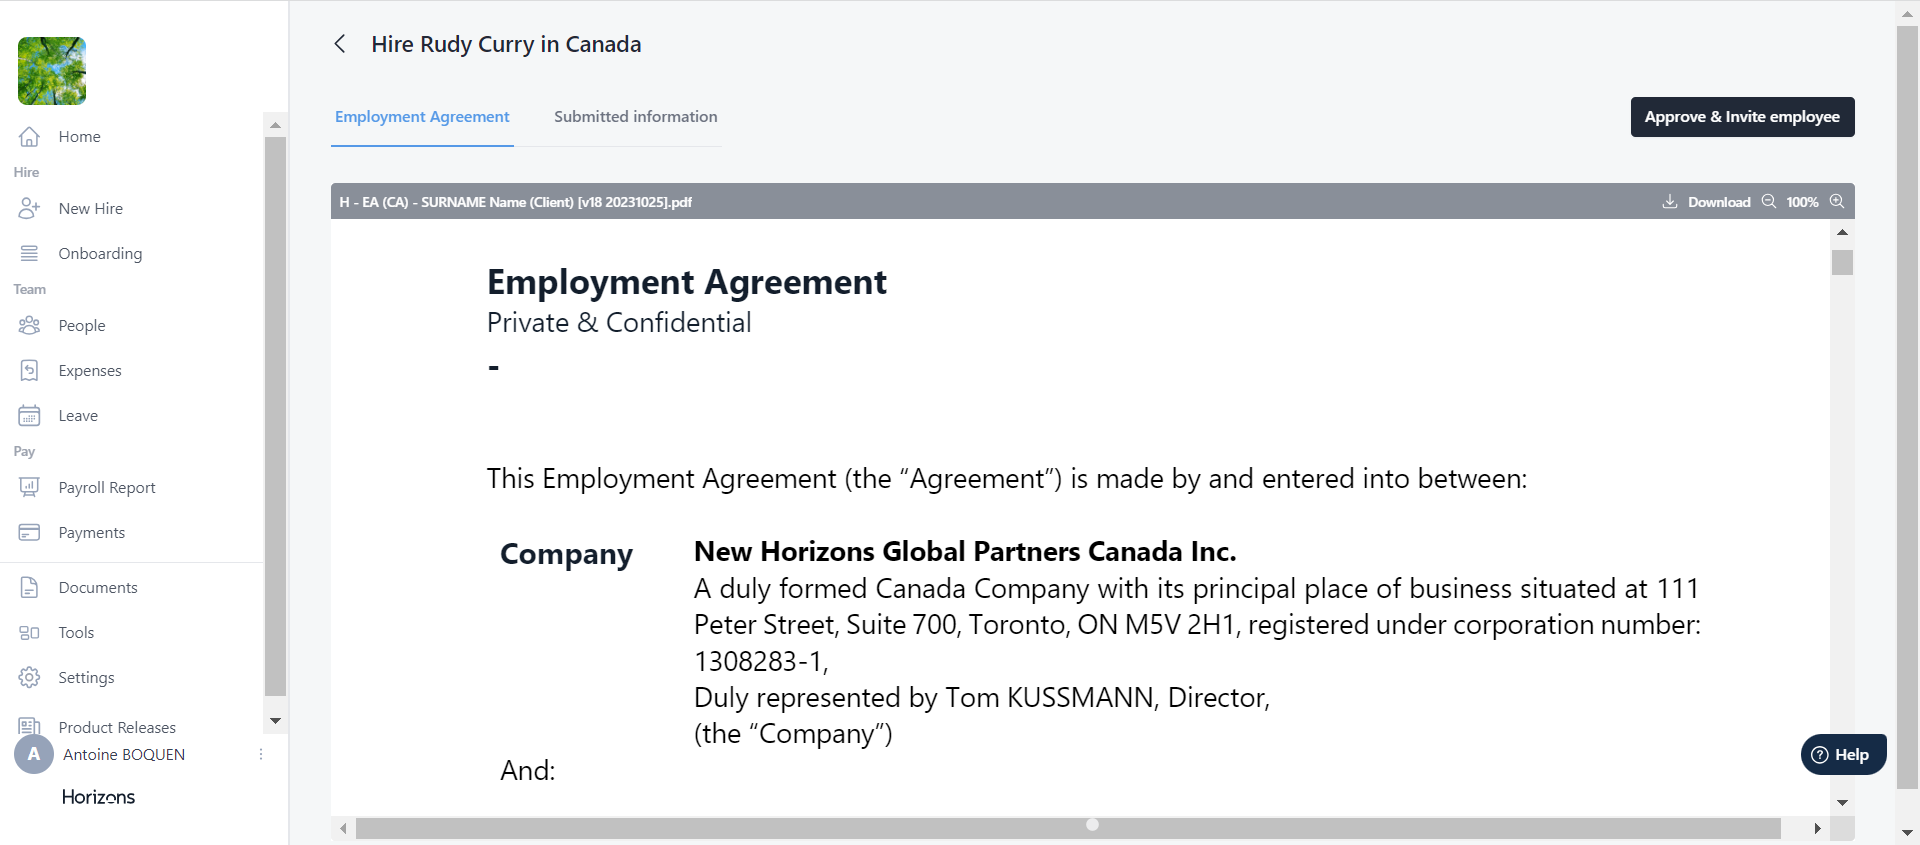Open user options next to Antoine BOQUEN

pos(261,755)
